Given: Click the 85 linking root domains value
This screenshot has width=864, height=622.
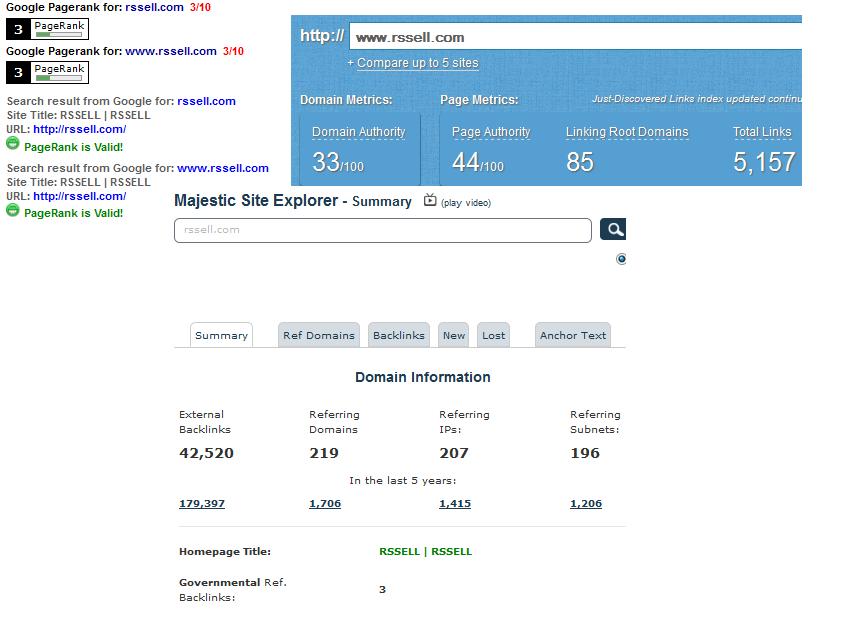Looking at the screenshot, I should click(580, 163).
